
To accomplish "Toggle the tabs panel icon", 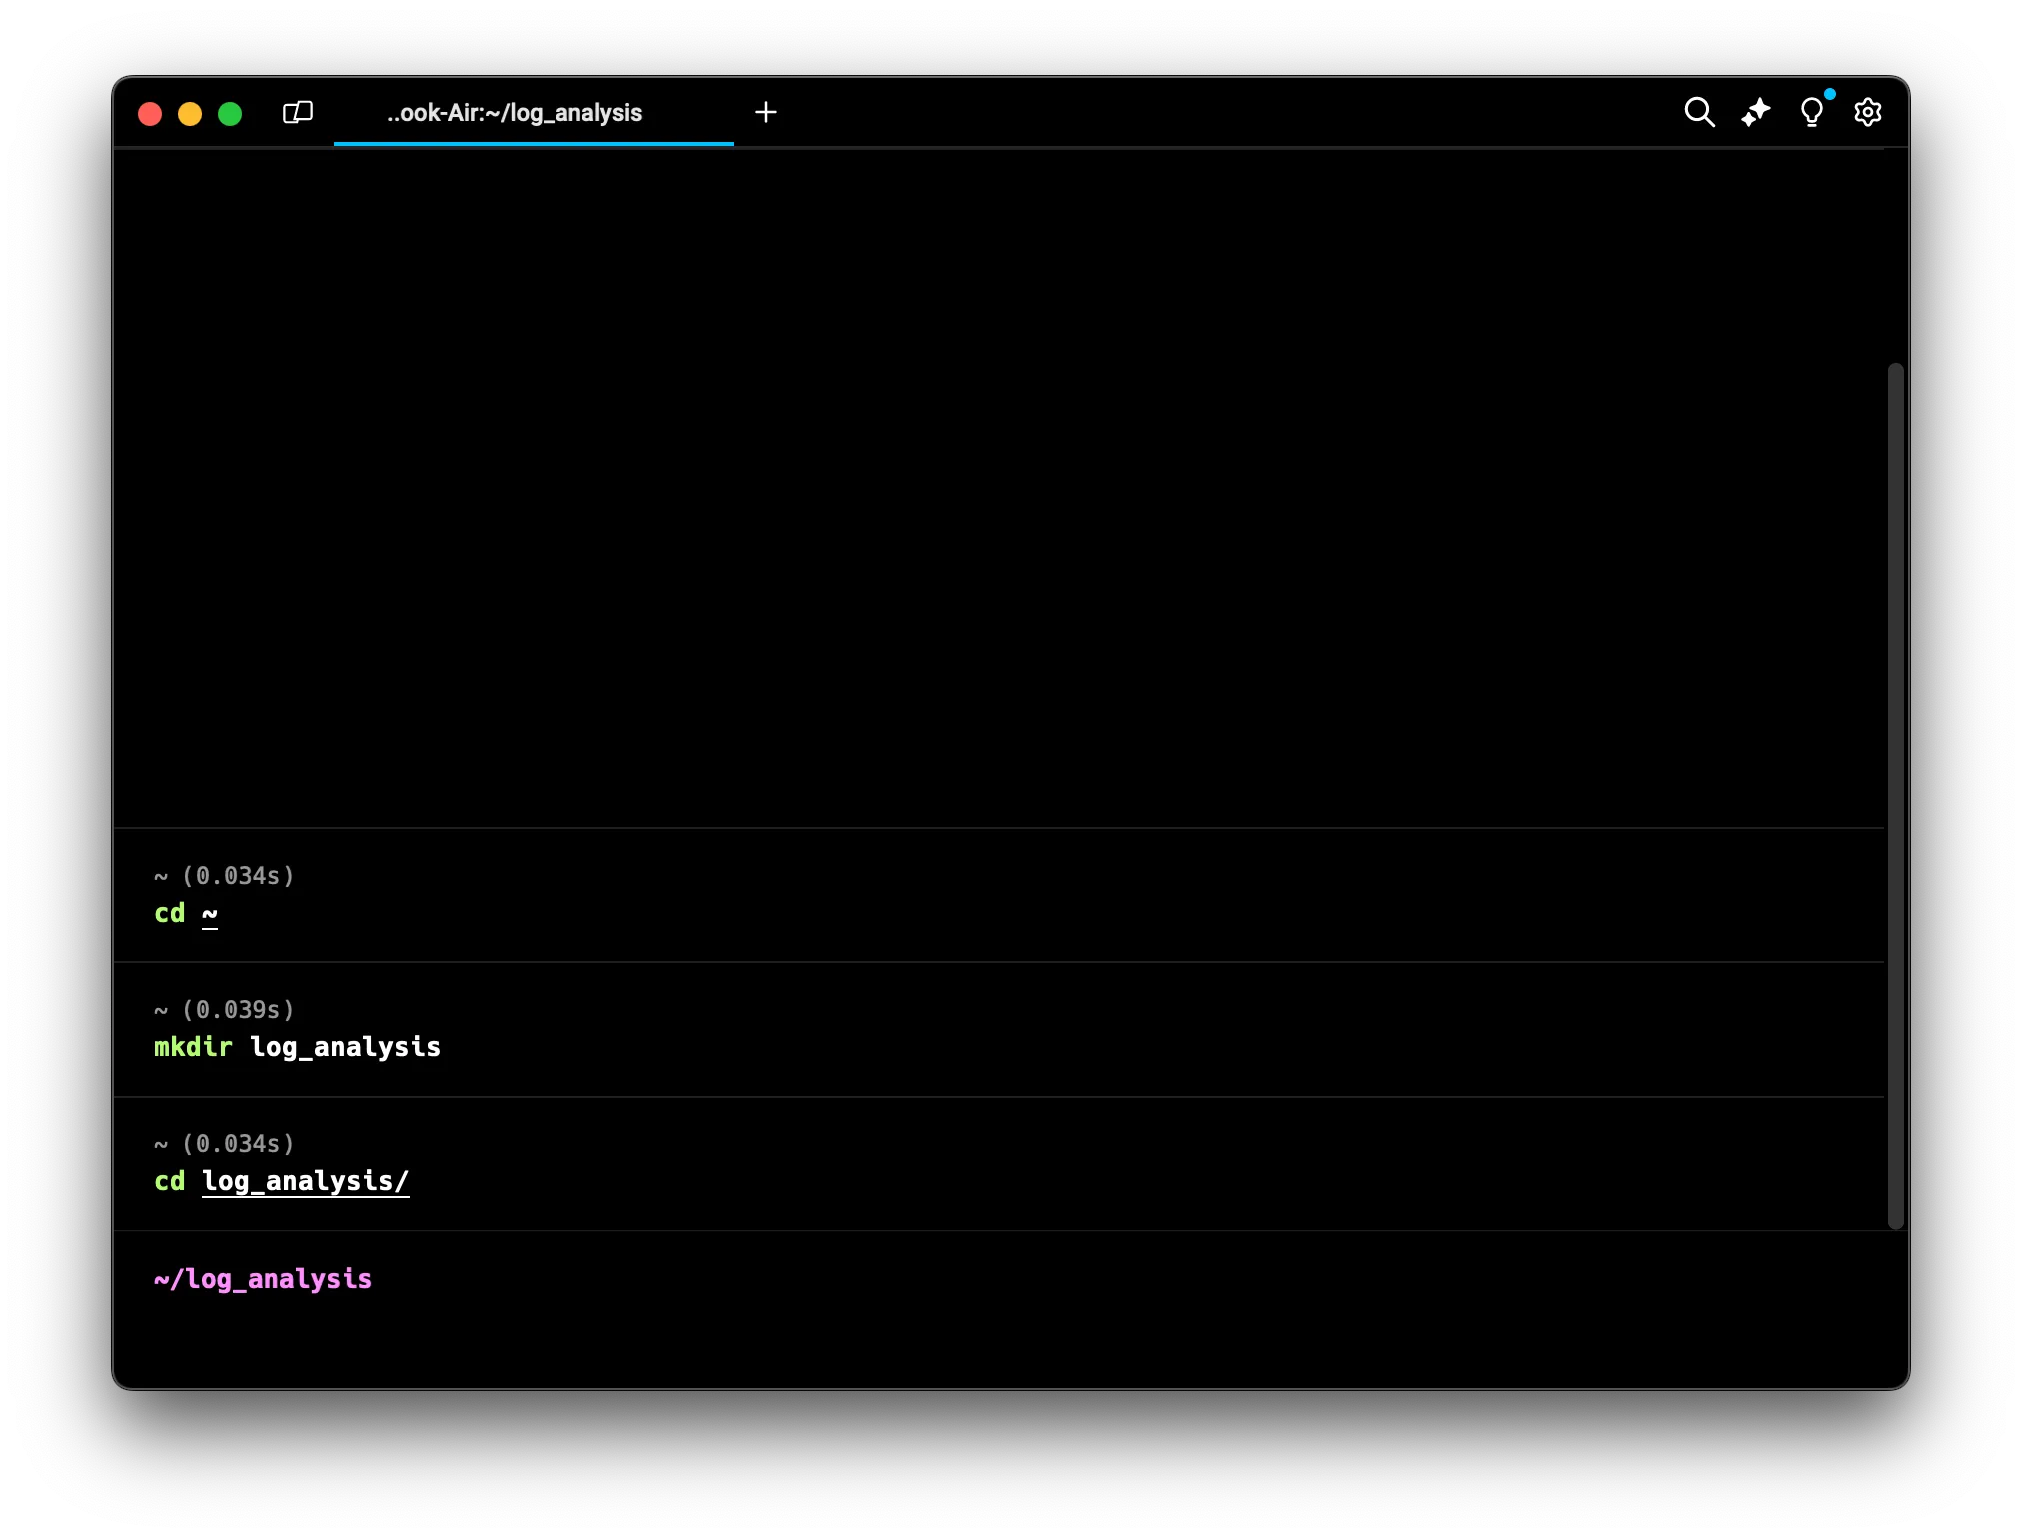I will tap(298, 112).
